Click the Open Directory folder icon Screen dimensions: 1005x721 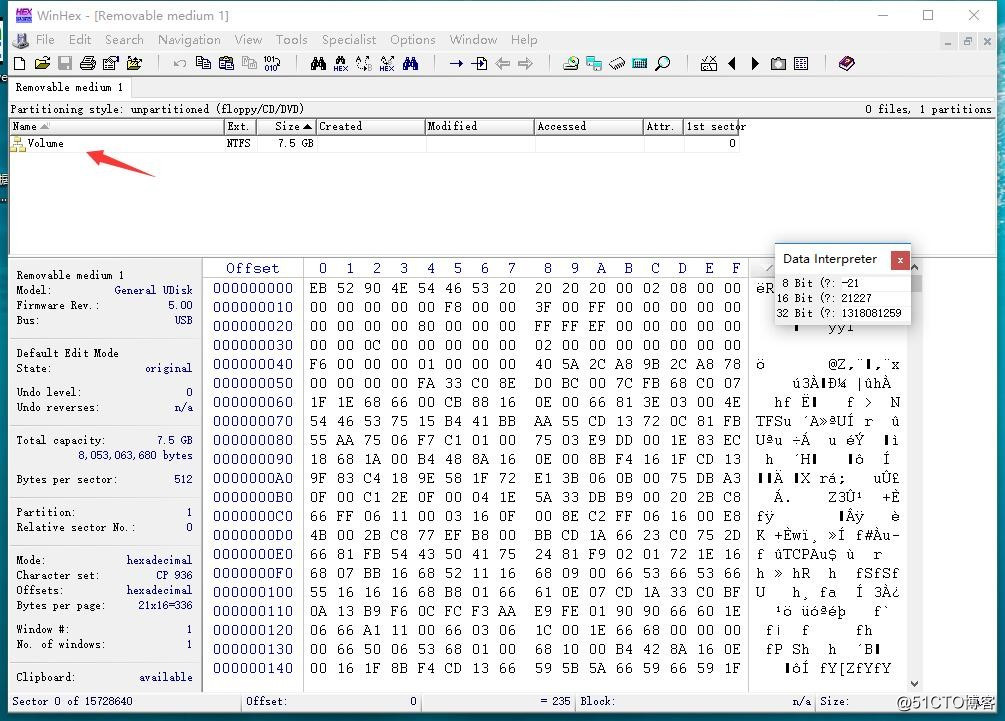pos(135,63)
